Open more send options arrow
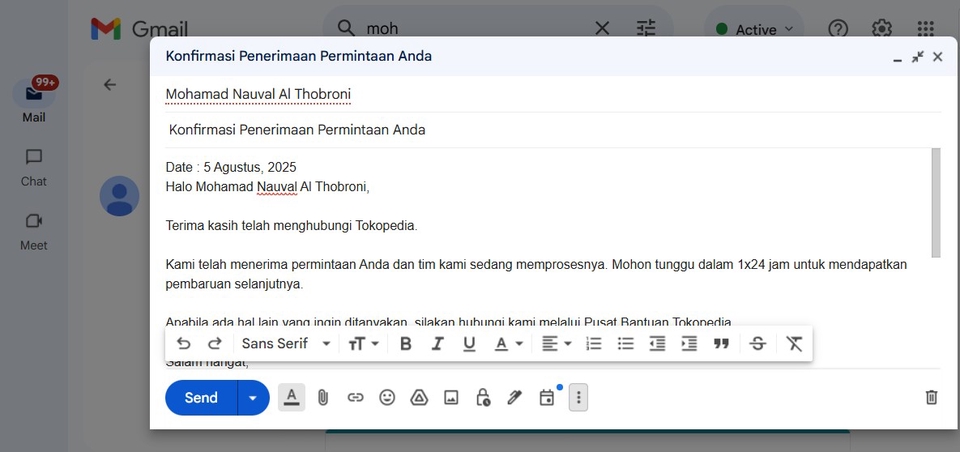 click(x=253, y=398)
